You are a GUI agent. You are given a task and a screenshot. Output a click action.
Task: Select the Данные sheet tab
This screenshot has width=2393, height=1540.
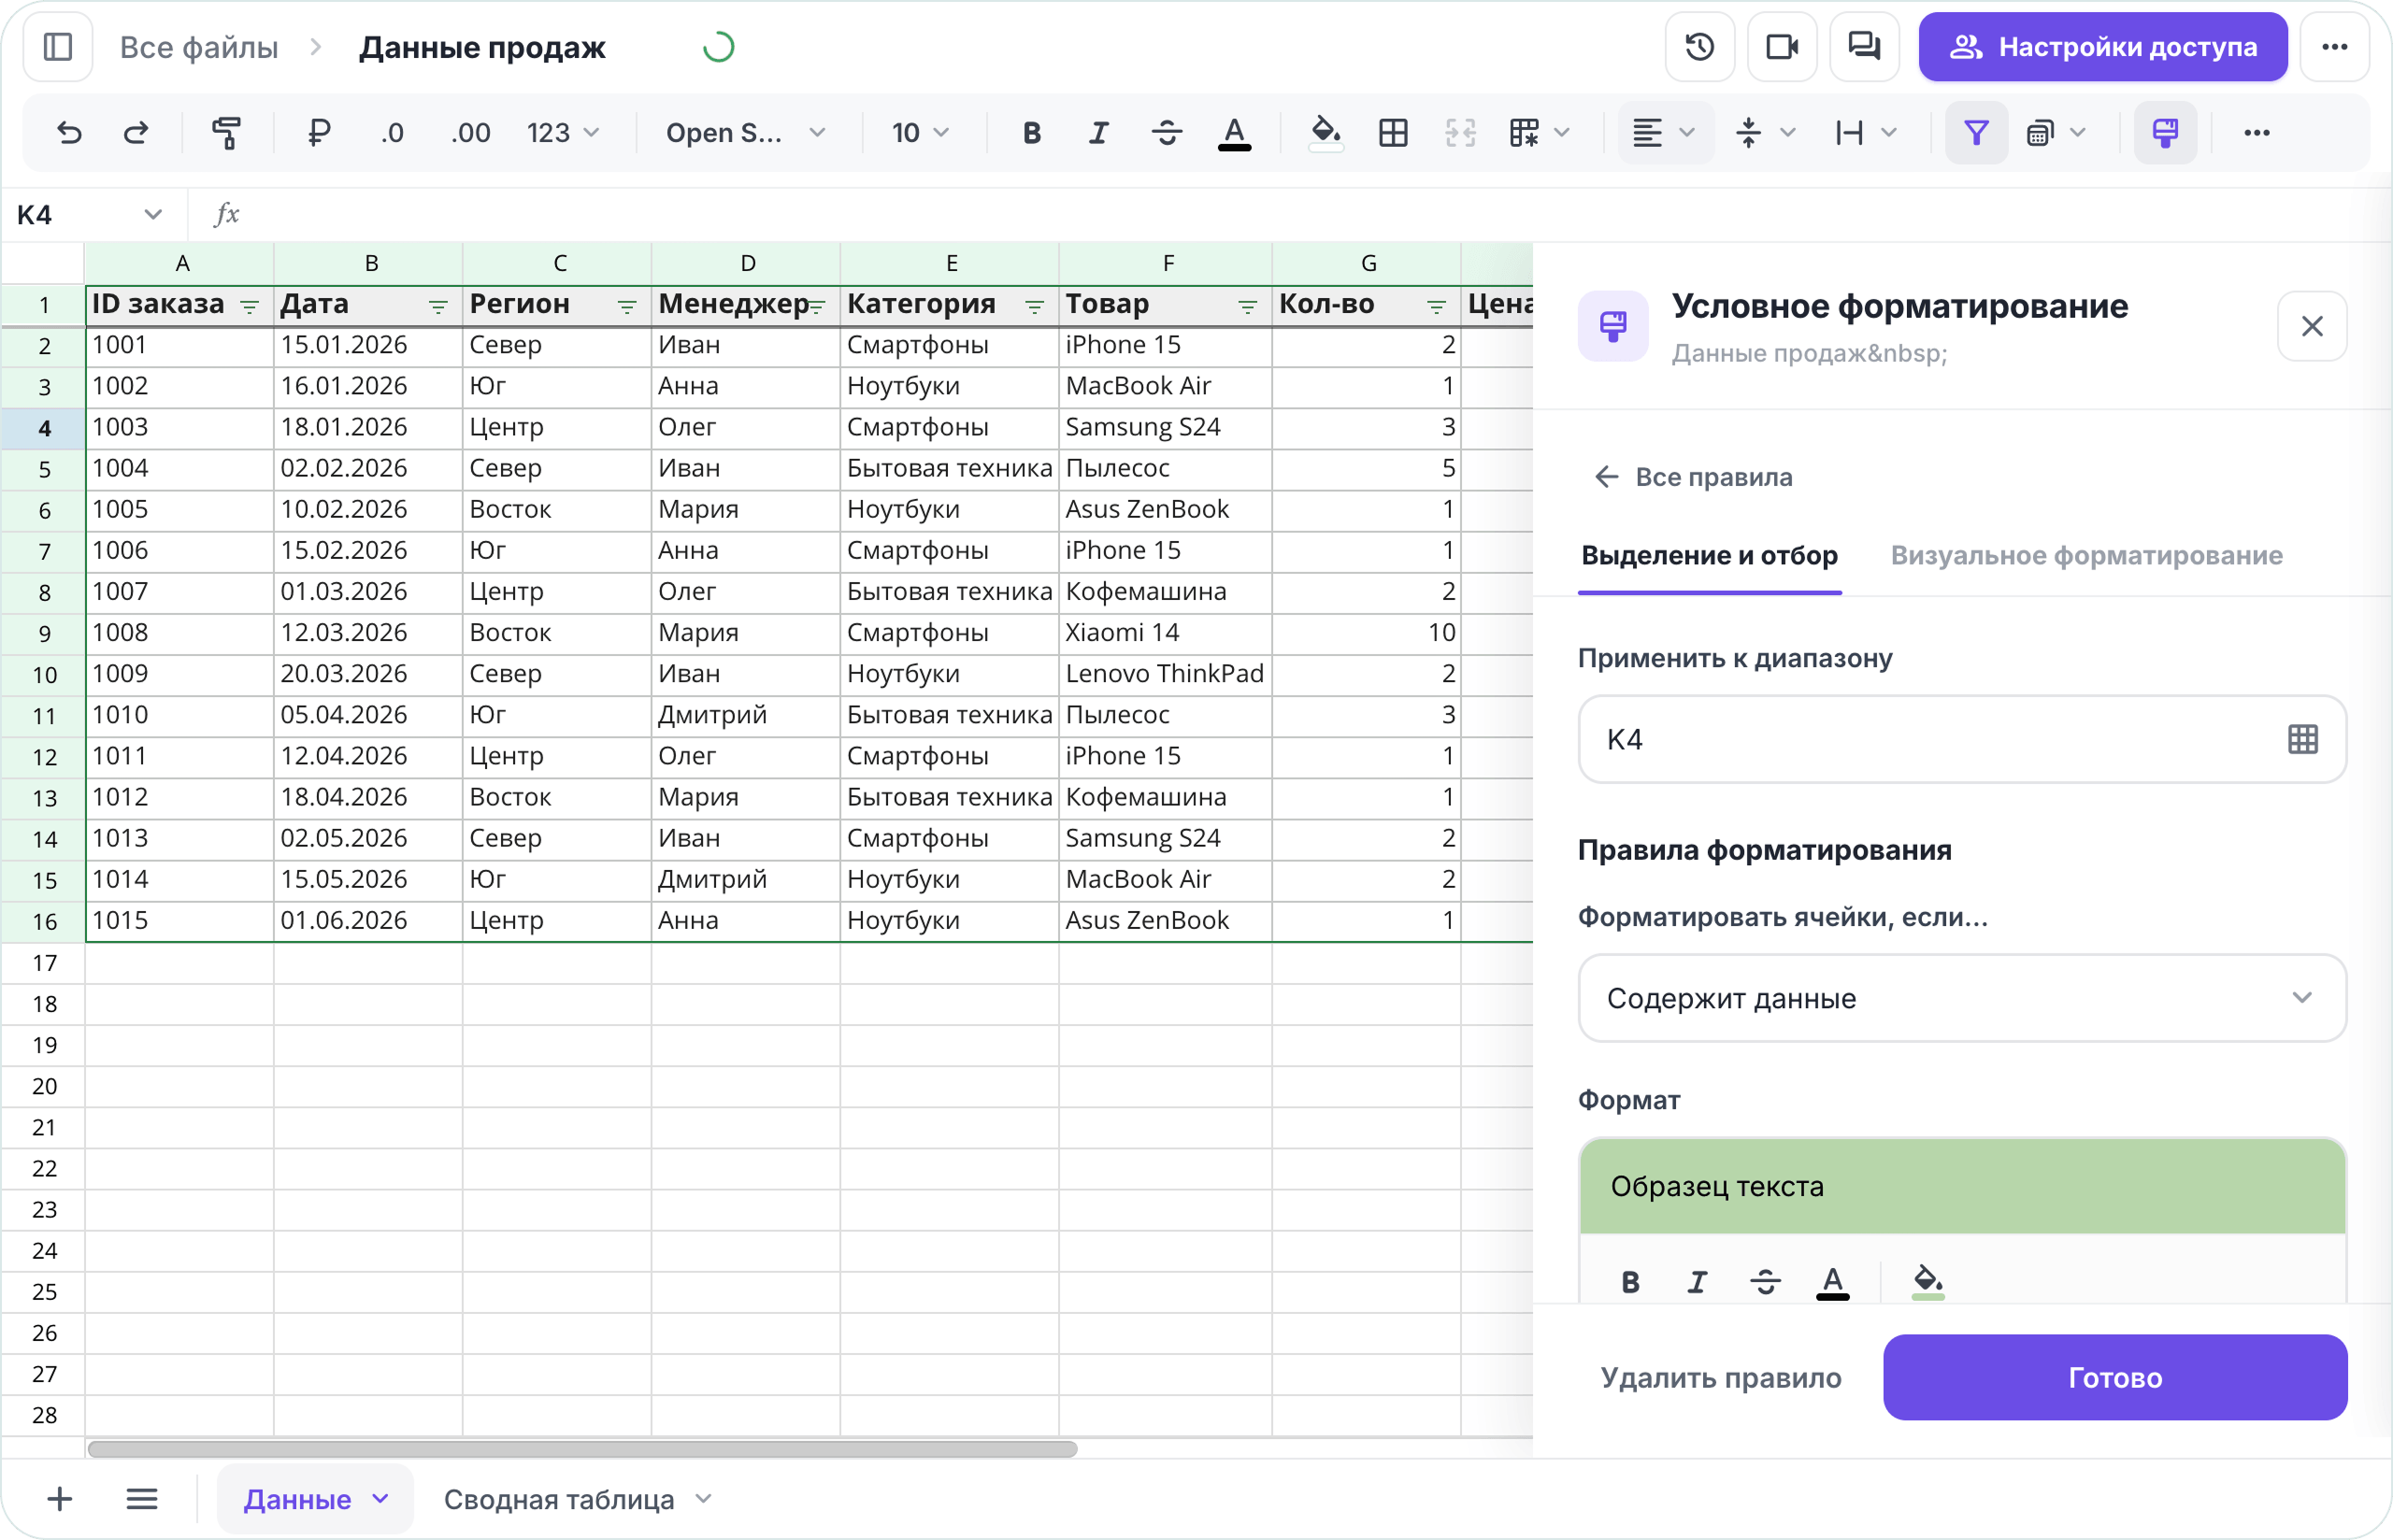297,1499
